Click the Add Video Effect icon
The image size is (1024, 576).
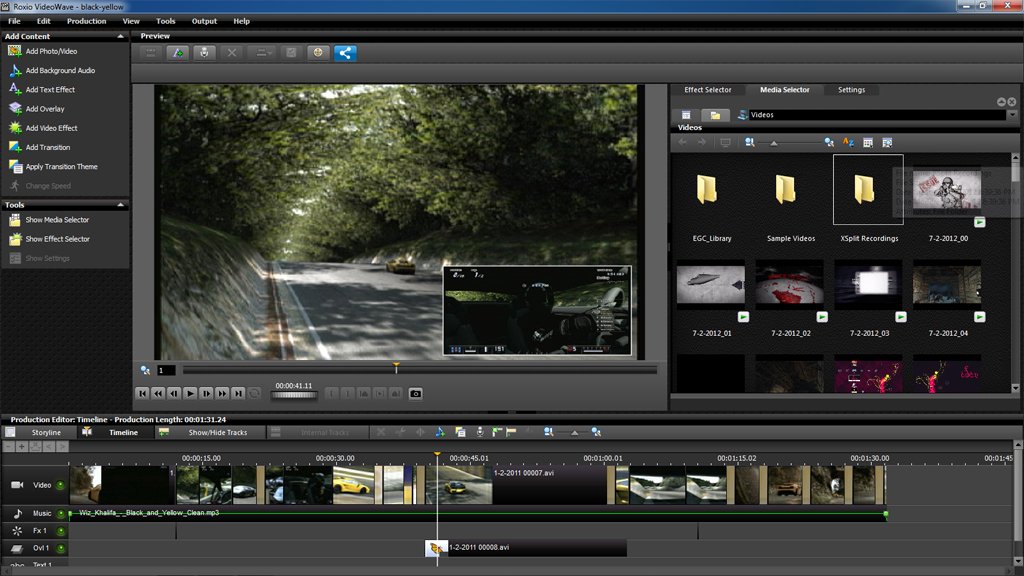pyautogui.click(x=16, y=128)
